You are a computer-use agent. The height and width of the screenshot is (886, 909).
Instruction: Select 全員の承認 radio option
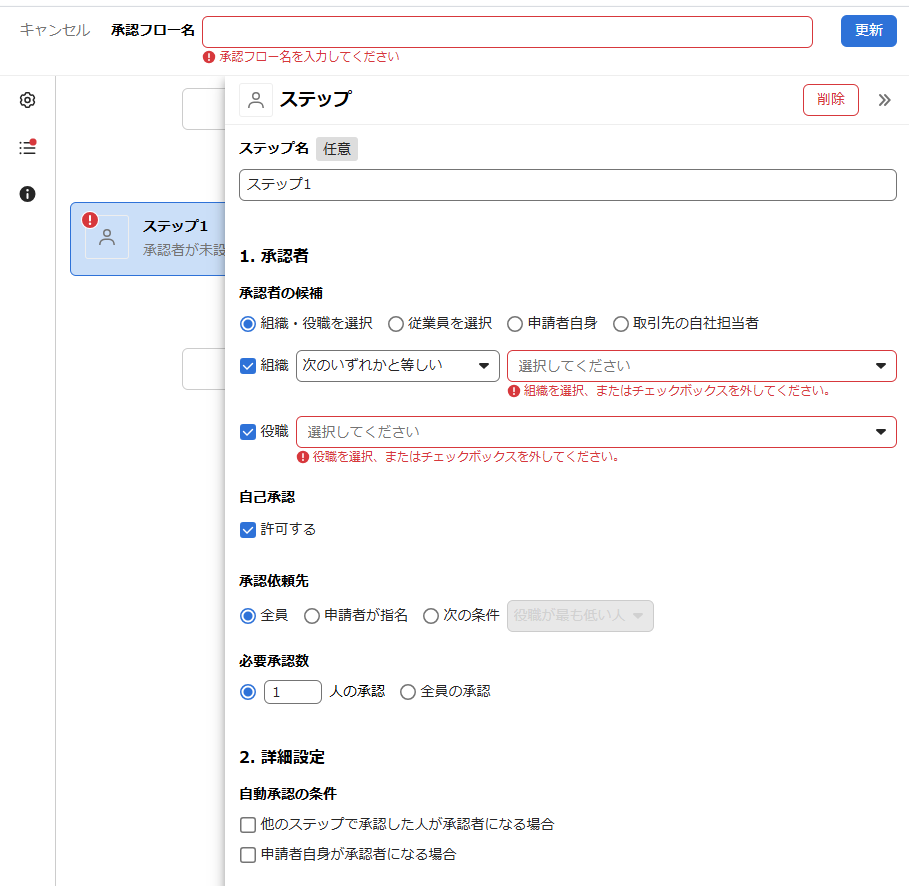coord(408,692)
